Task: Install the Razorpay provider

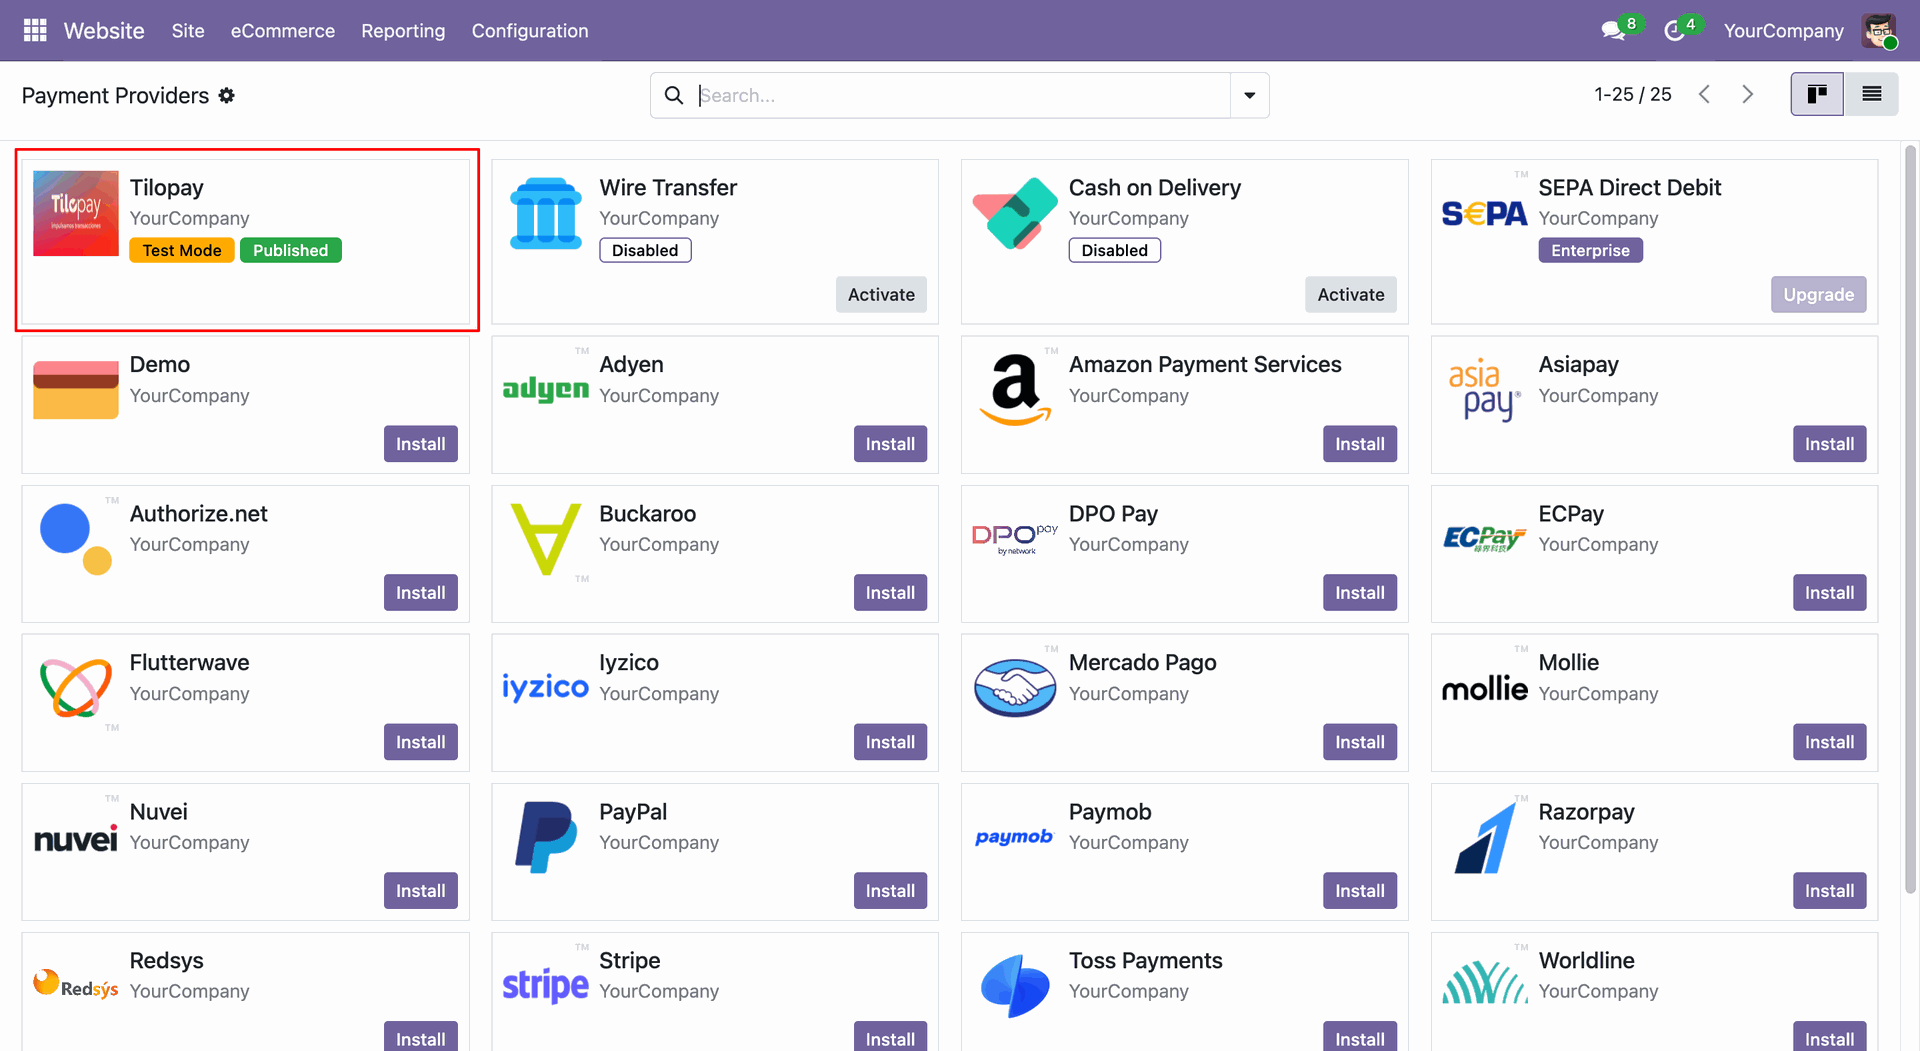Action: click(1829, 890)
